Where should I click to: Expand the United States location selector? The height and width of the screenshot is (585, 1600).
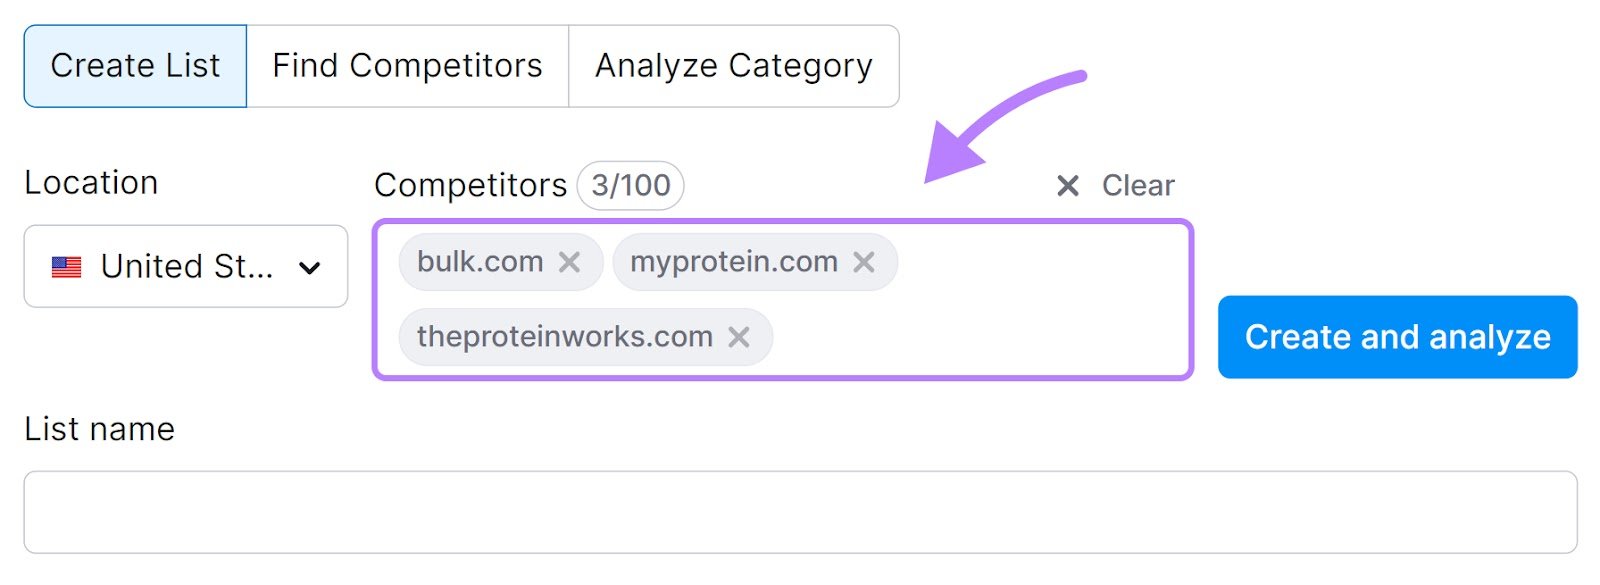pos(186,266)
